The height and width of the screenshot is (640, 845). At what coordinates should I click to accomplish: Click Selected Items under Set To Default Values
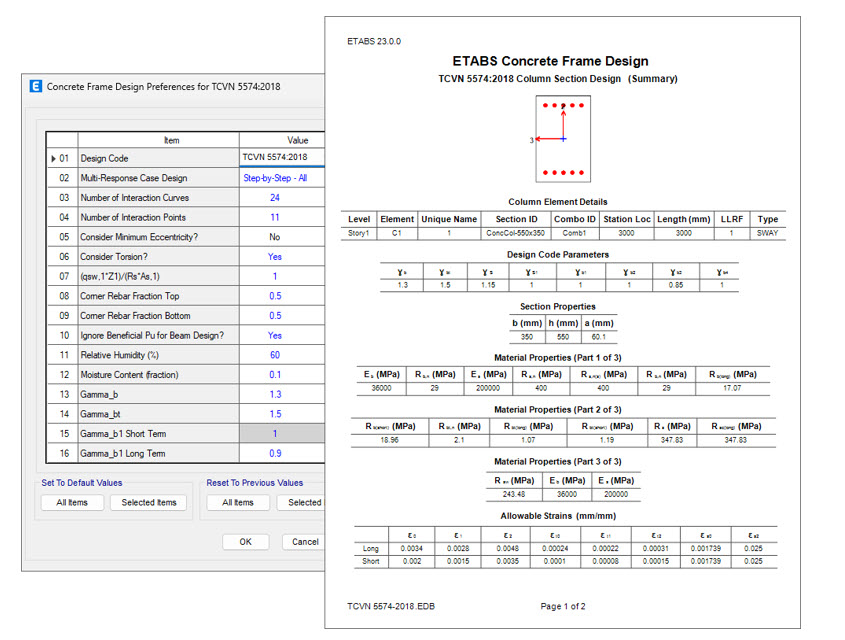(x=149, y=503)
